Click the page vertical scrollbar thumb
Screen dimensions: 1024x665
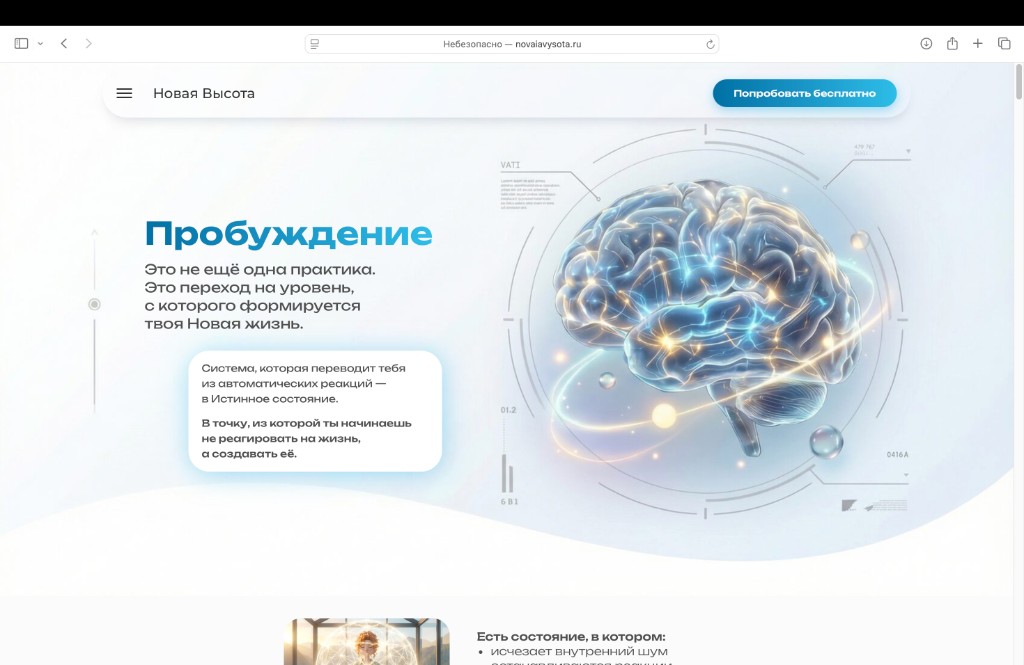coord(1019,82)
